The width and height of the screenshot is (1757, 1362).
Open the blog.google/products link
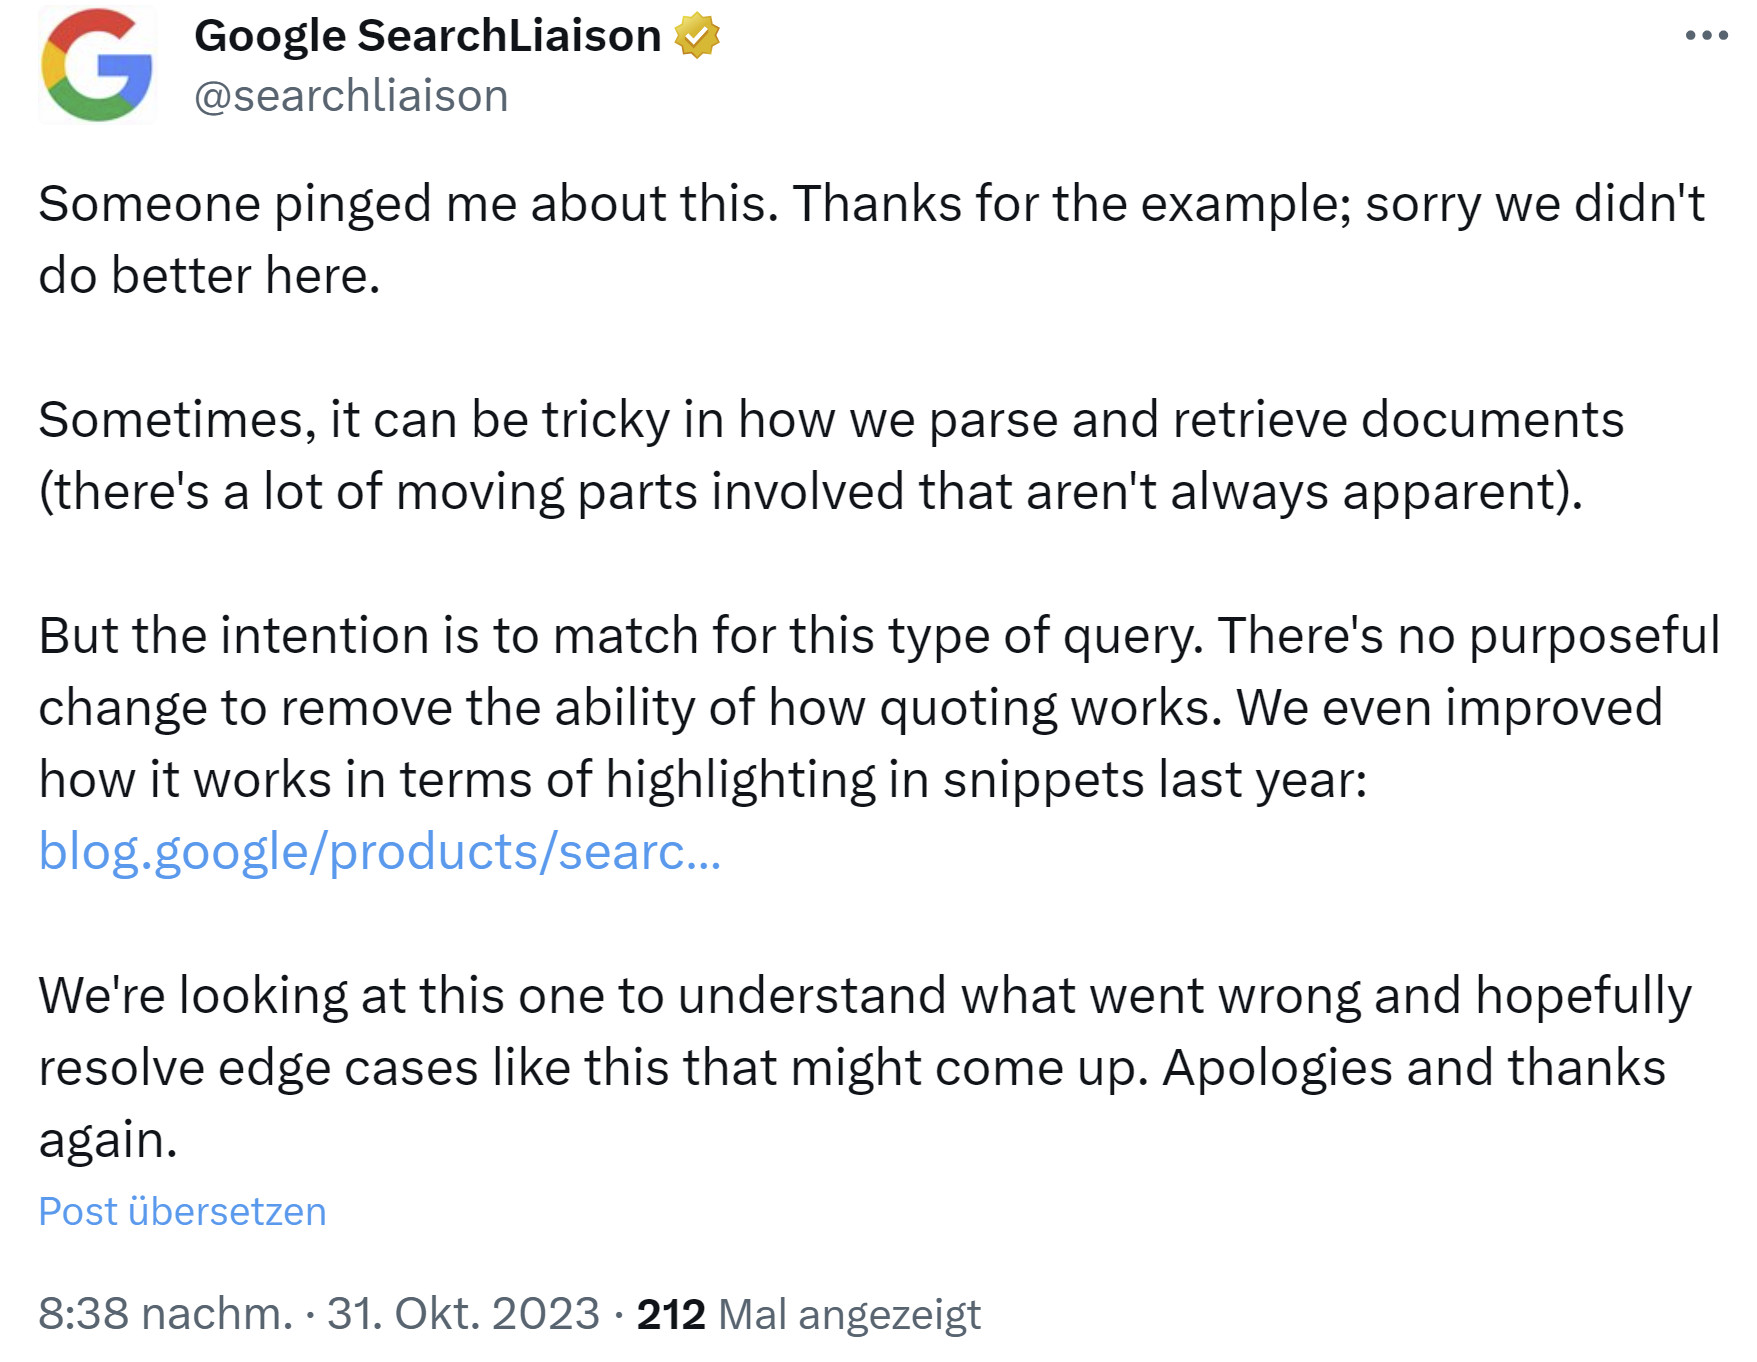pyautogui.click(x=379, y=852)
